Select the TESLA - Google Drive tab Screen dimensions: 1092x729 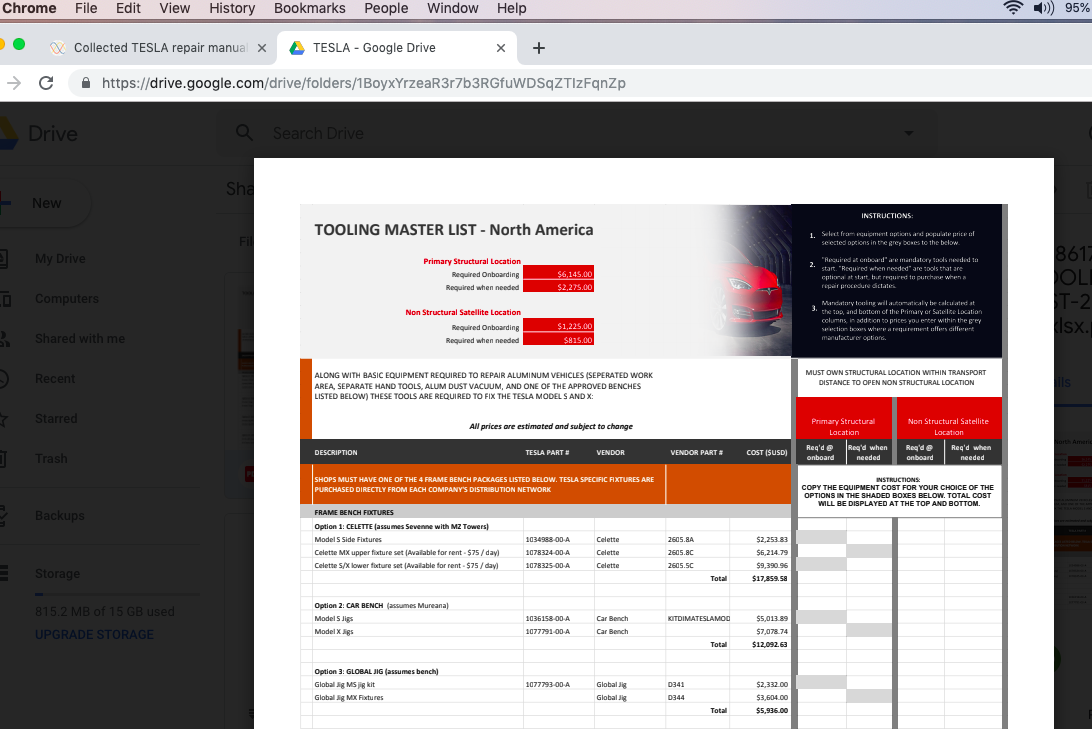point(398,48)
